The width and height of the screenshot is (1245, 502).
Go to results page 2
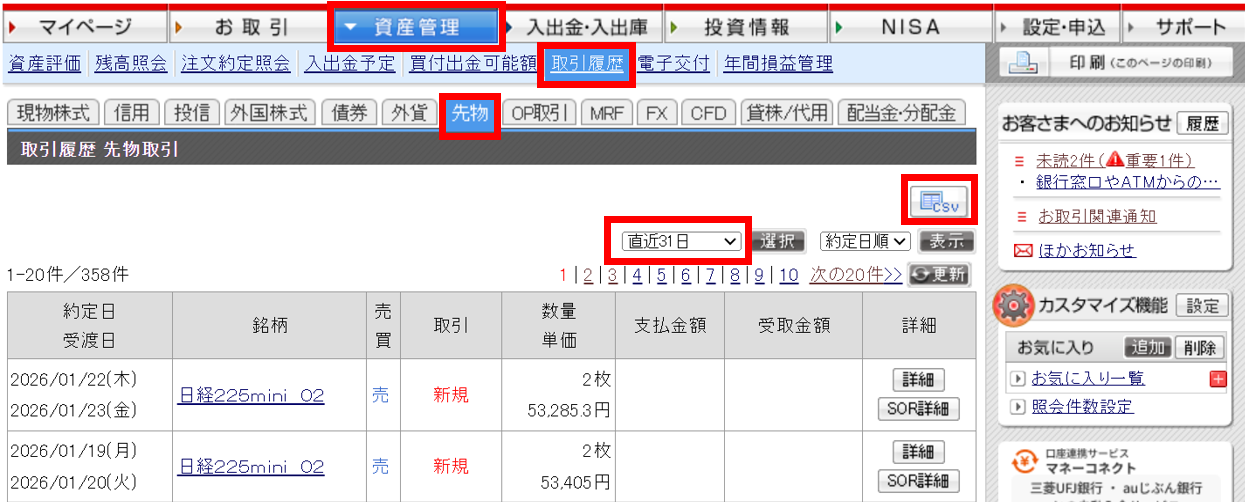click(588, 275)
